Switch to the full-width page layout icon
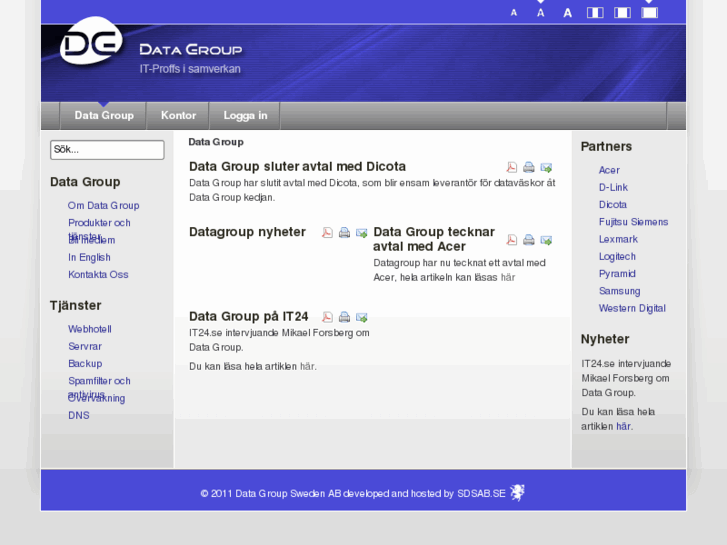This screenshot has height=545, width=727. [x=650, y=13]
